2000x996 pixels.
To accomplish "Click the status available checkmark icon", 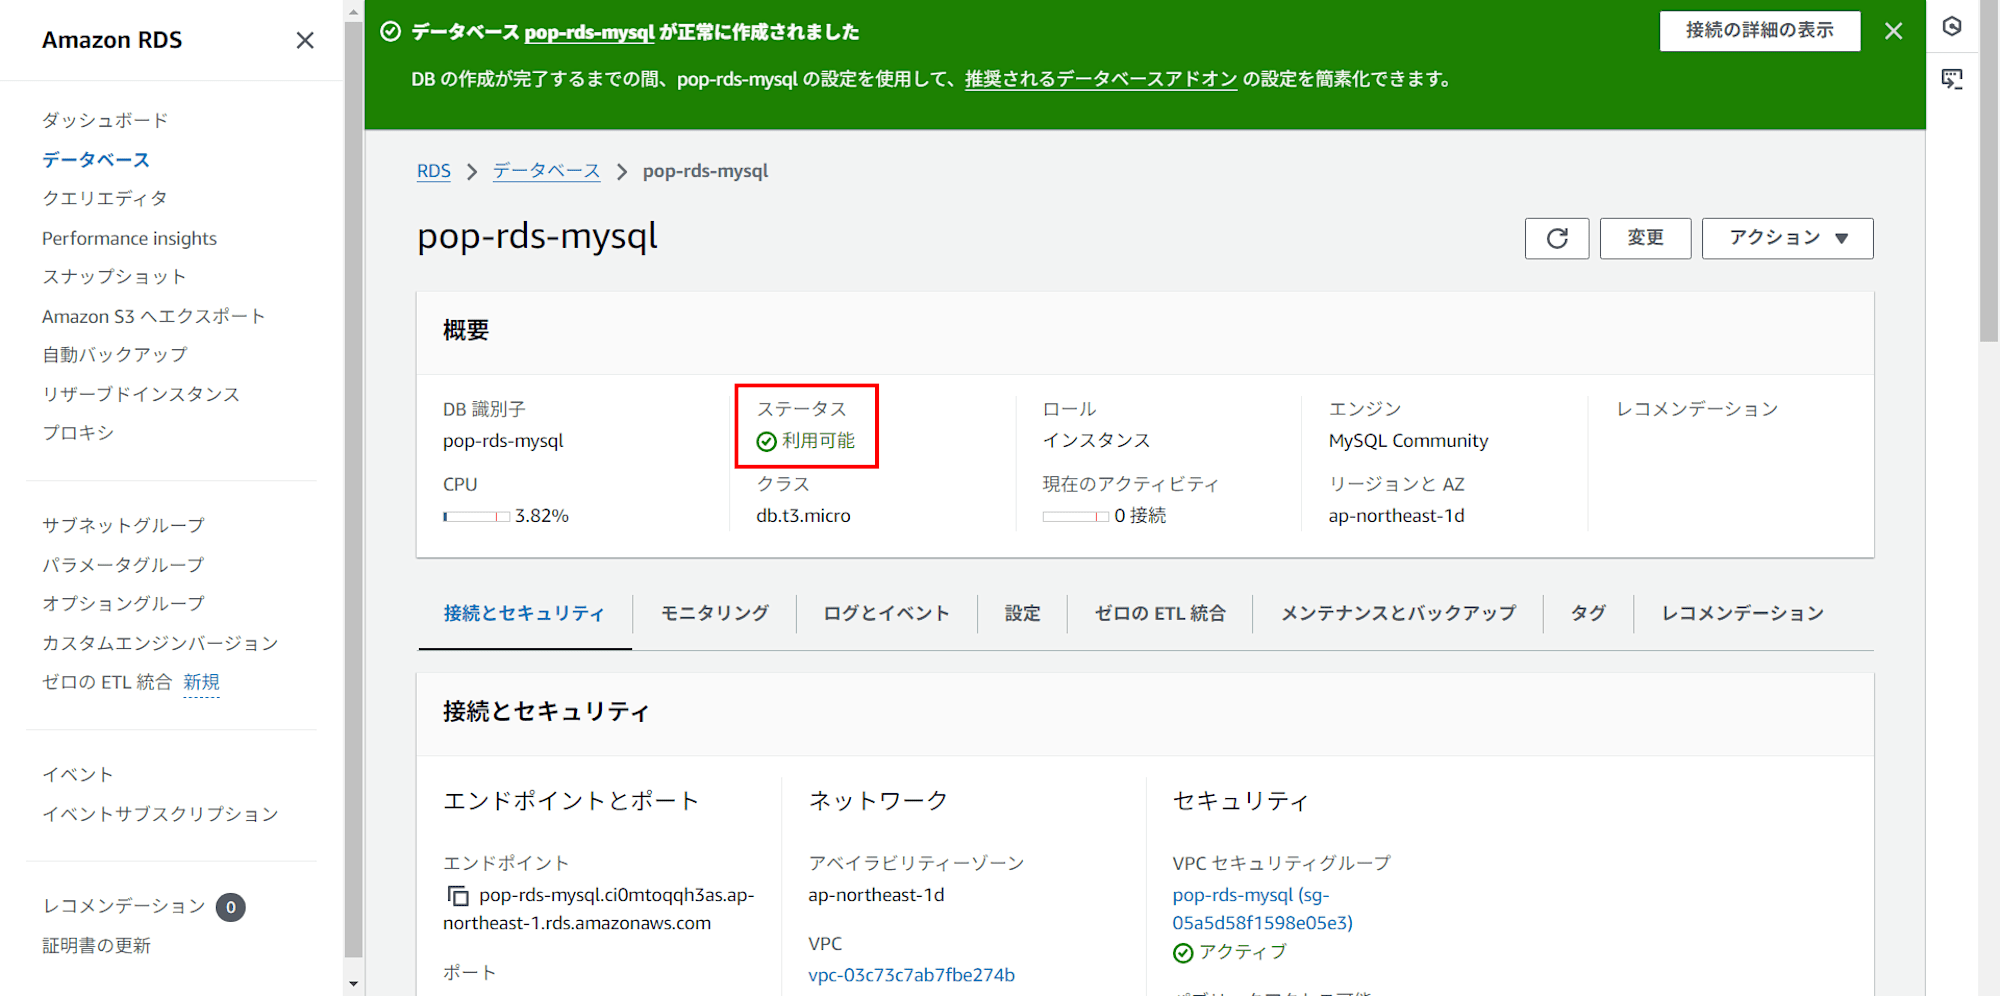I will click(x=767, y=441).
